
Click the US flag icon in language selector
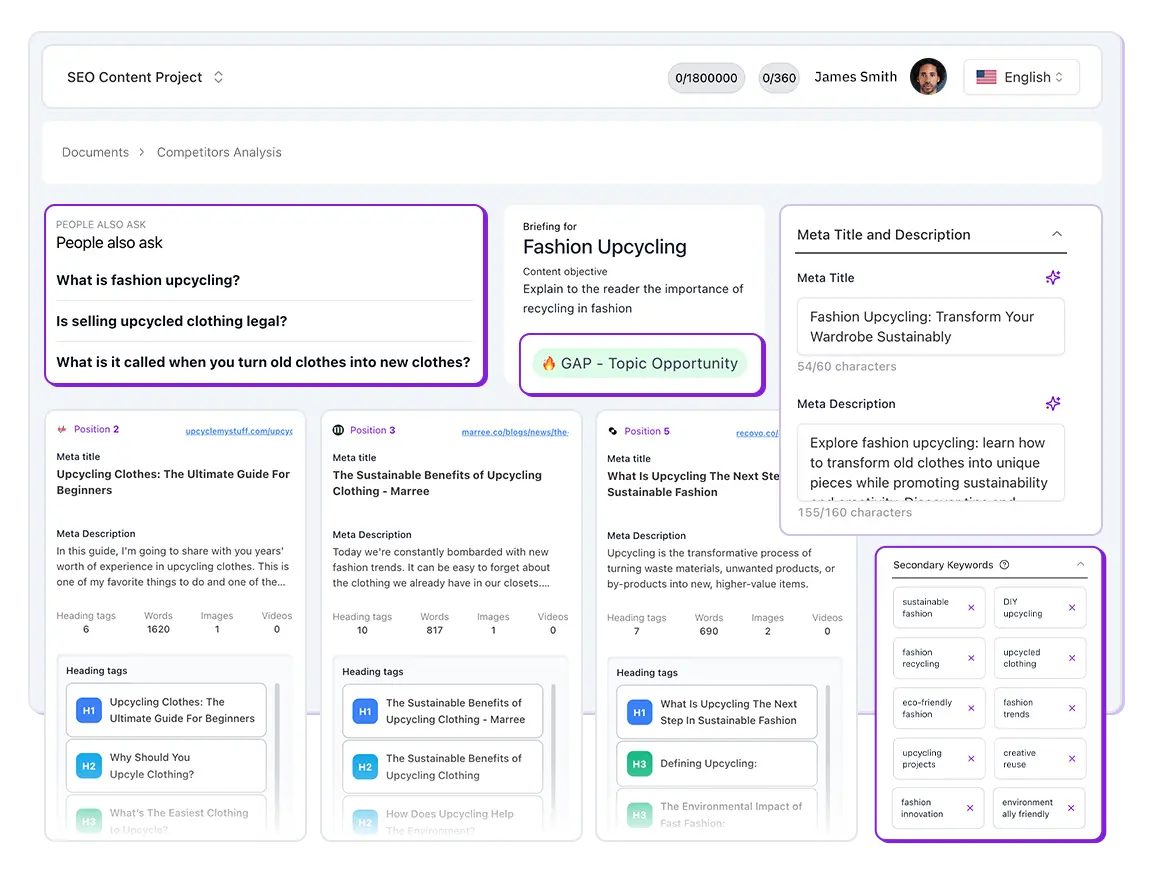(986, 77)
